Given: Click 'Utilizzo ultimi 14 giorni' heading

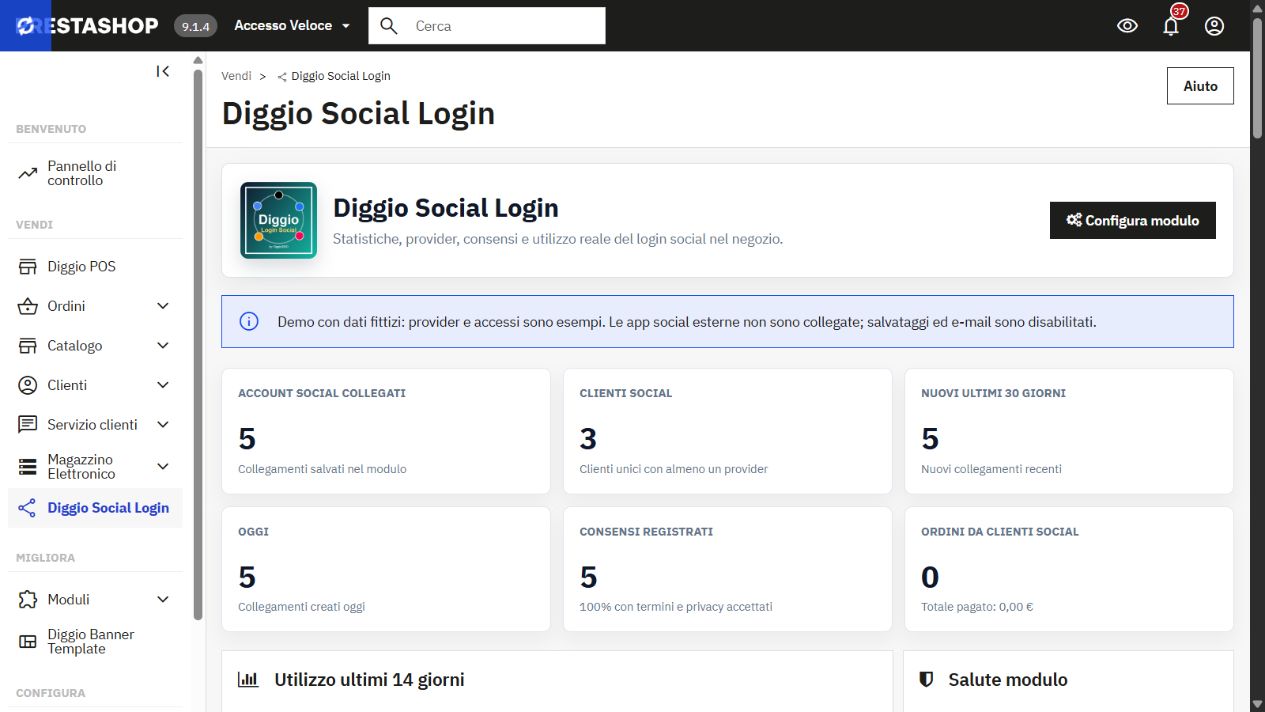Looking at the screenshot, I should (x=369, y=680).
